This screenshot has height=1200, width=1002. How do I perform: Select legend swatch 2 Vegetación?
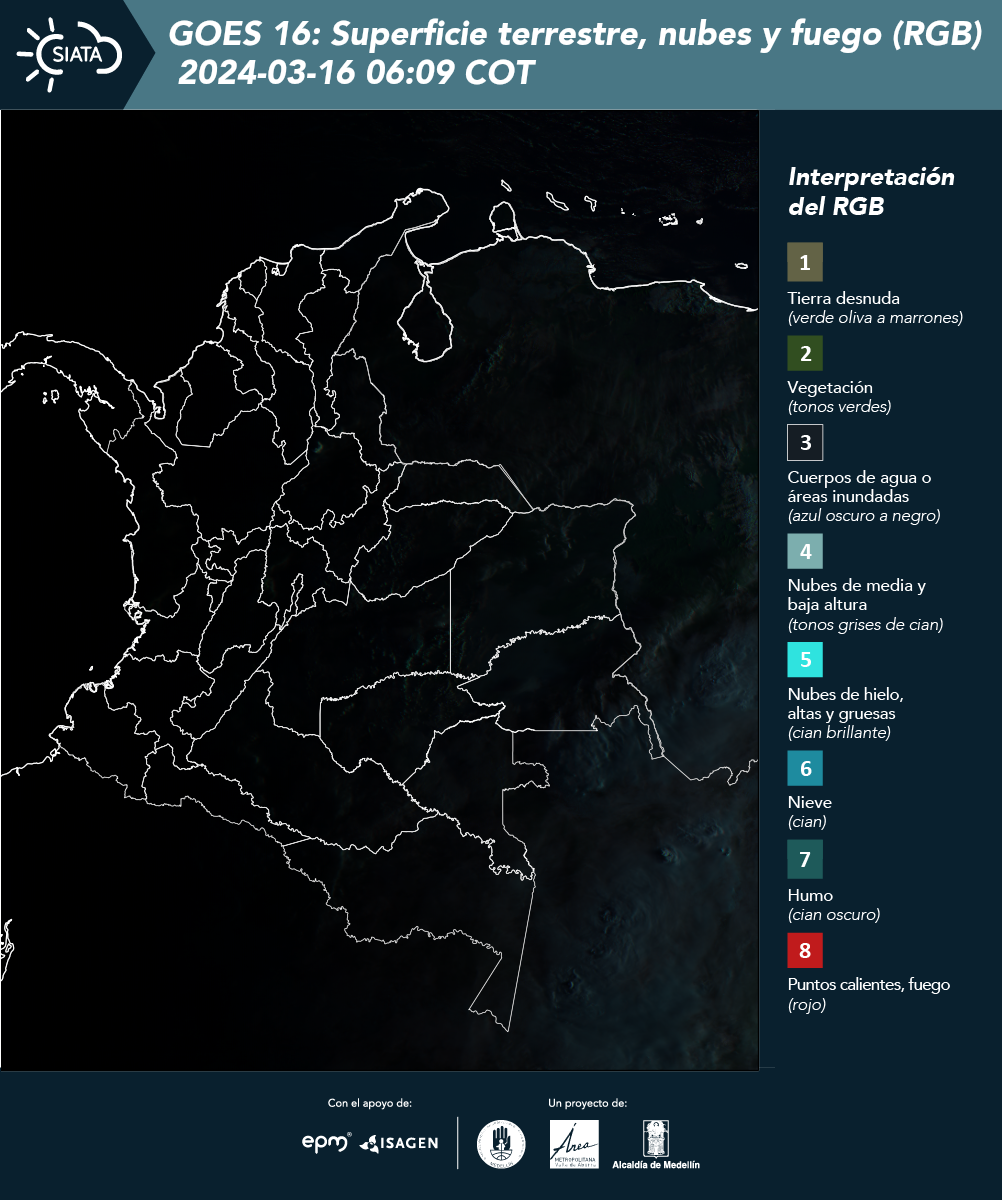805,353
